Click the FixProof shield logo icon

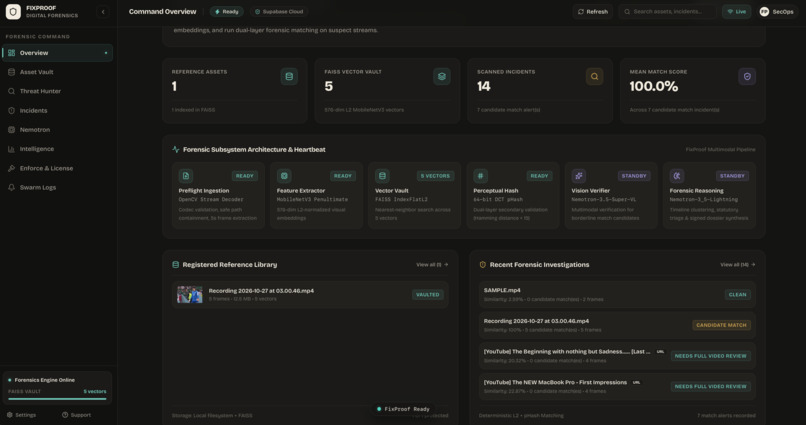13,11
